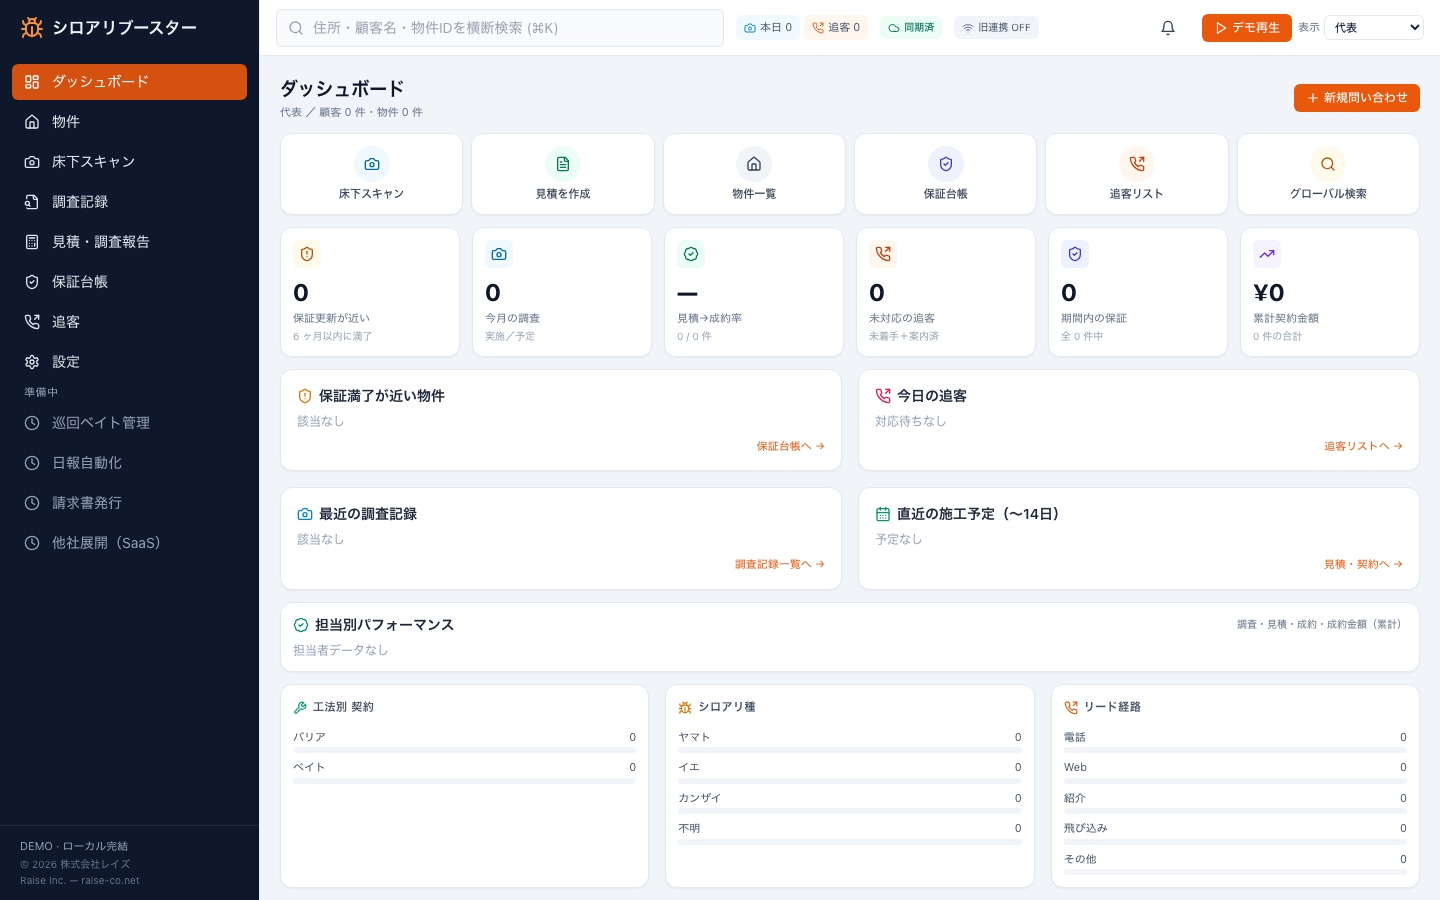The image size is (1440, 900).
Task: Open the 床下スキャン quick action camera icon
Action: (372, 164)
